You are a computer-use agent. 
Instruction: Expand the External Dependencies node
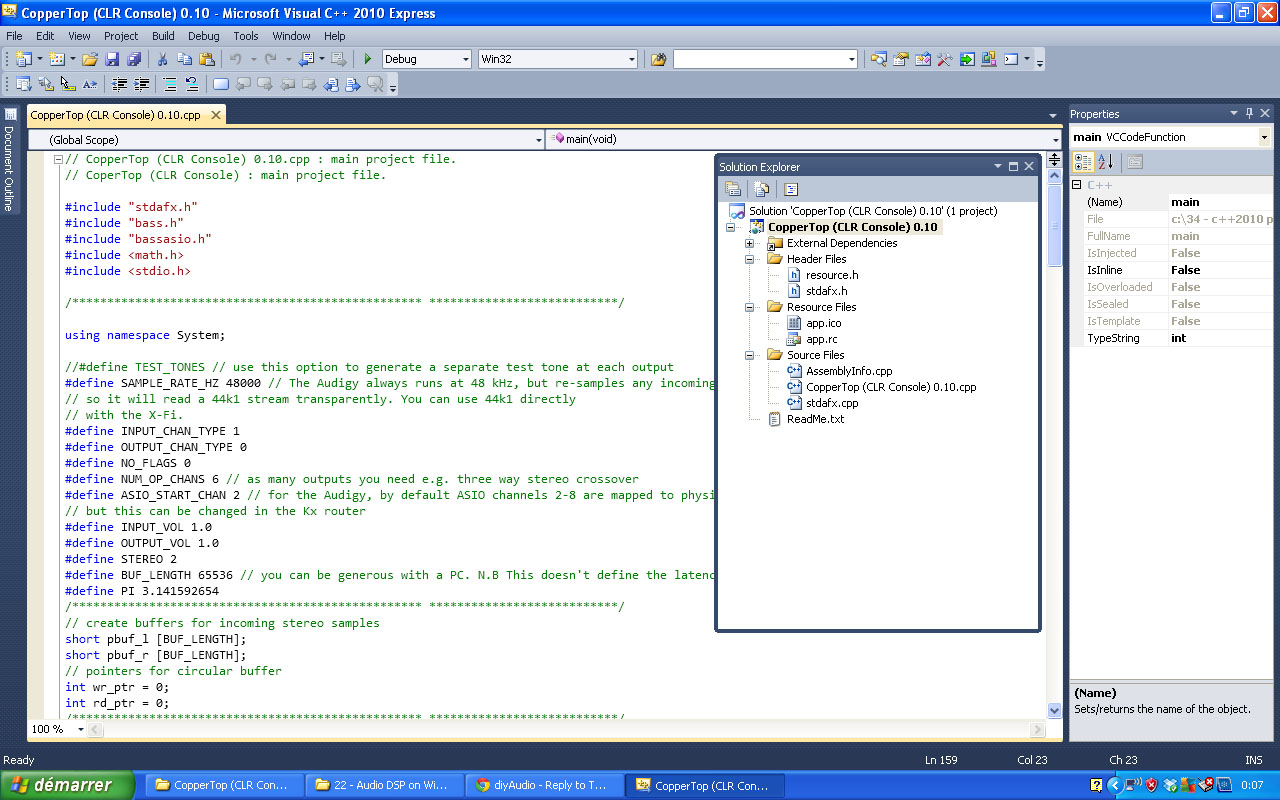[750, 243]
